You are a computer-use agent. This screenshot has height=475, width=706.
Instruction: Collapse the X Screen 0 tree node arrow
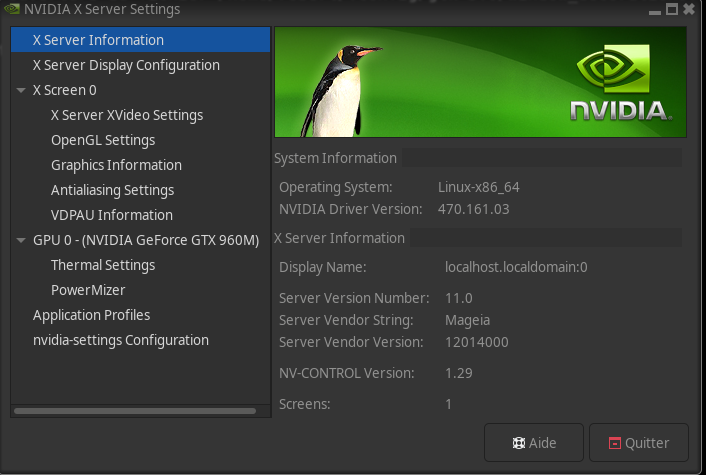pyautogui.click(x=21, y=90)
